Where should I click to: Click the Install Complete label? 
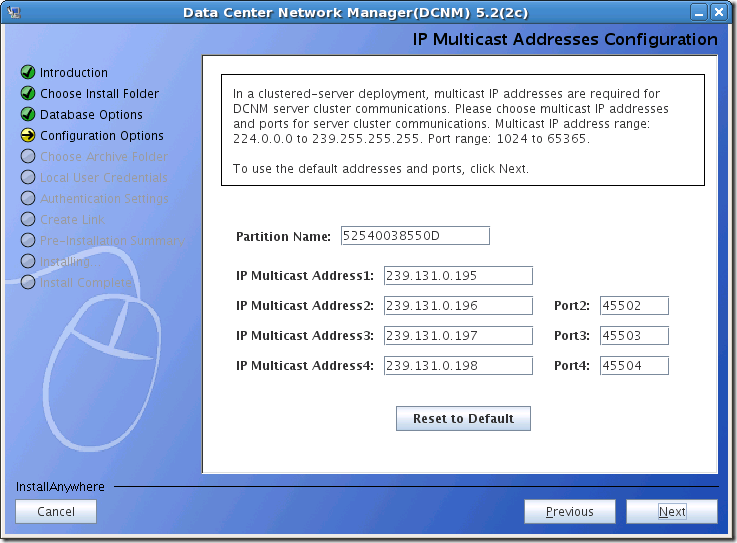tap(86, 283)
